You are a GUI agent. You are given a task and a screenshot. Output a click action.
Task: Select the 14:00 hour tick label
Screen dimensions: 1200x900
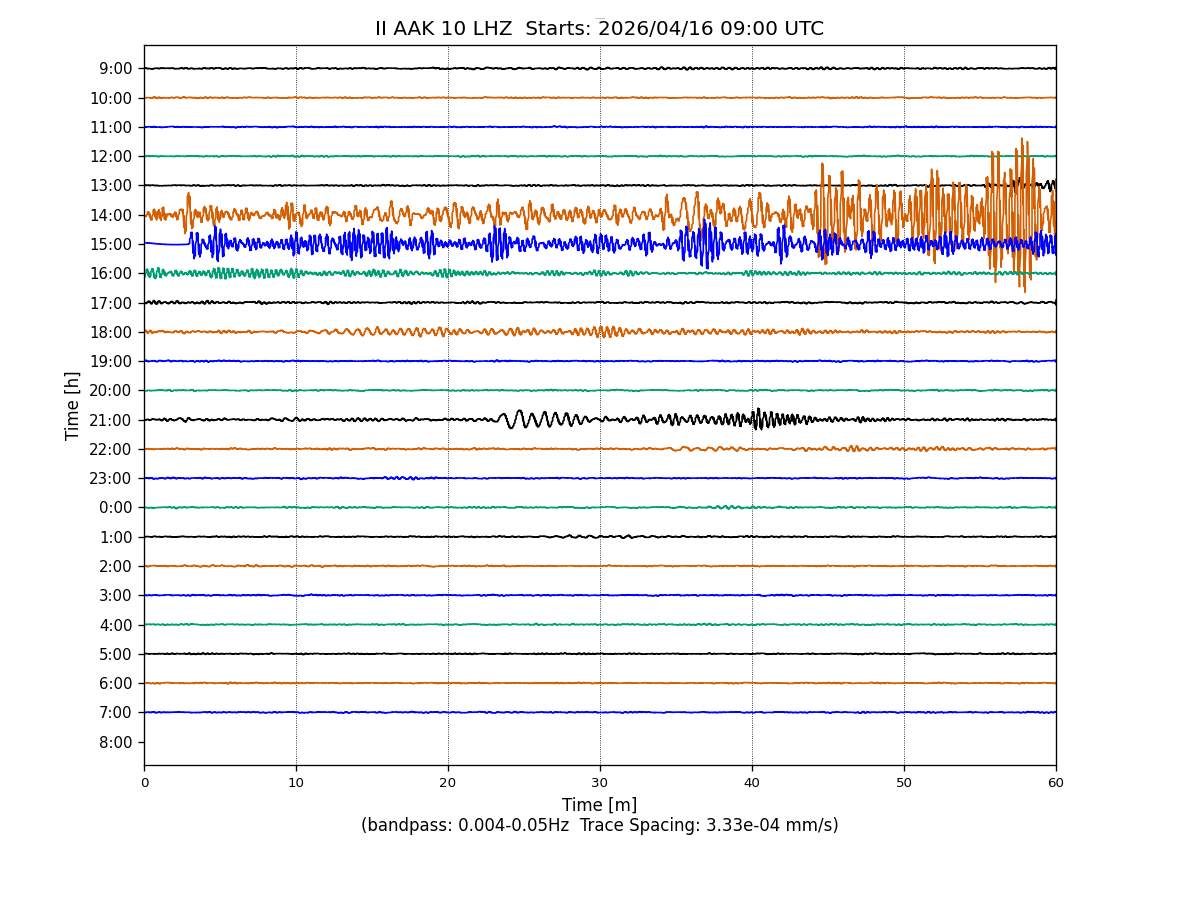click(112, 215)
